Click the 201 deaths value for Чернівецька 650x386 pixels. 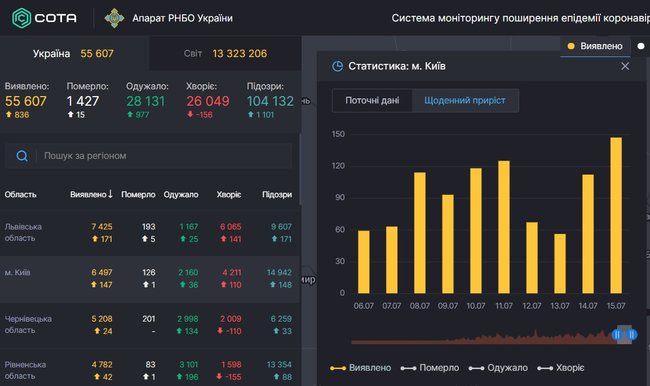click(x=149, y=319)
